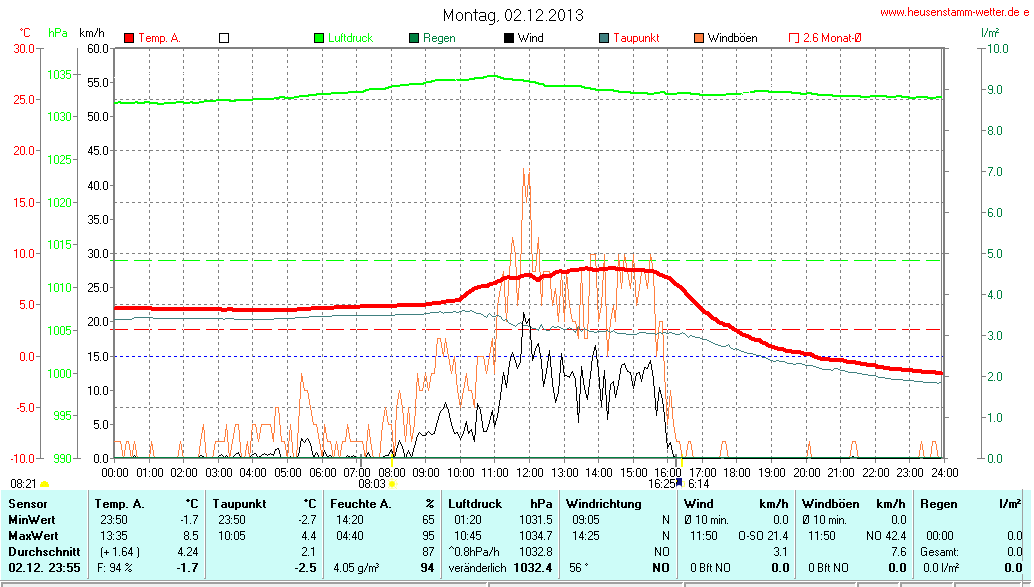The image size is (1034, 587).
Task: Click the orange Windböen legend swatch
Action: [x=698, y=38]
